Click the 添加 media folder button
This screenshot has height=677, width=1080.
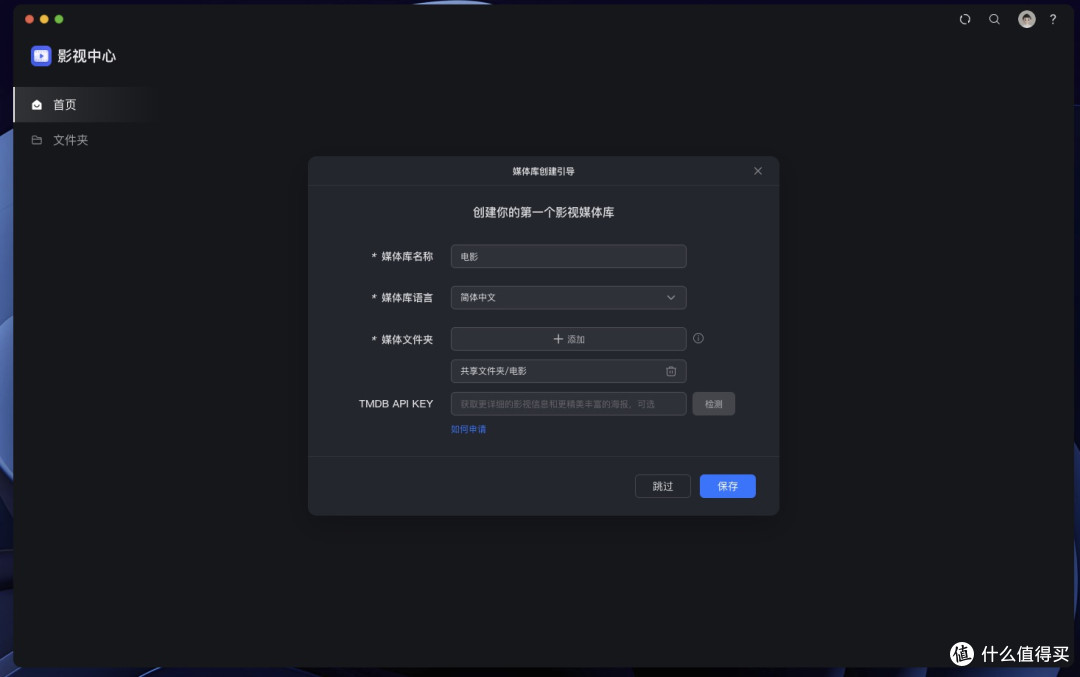pyautogui.click(x=568, y=339)
